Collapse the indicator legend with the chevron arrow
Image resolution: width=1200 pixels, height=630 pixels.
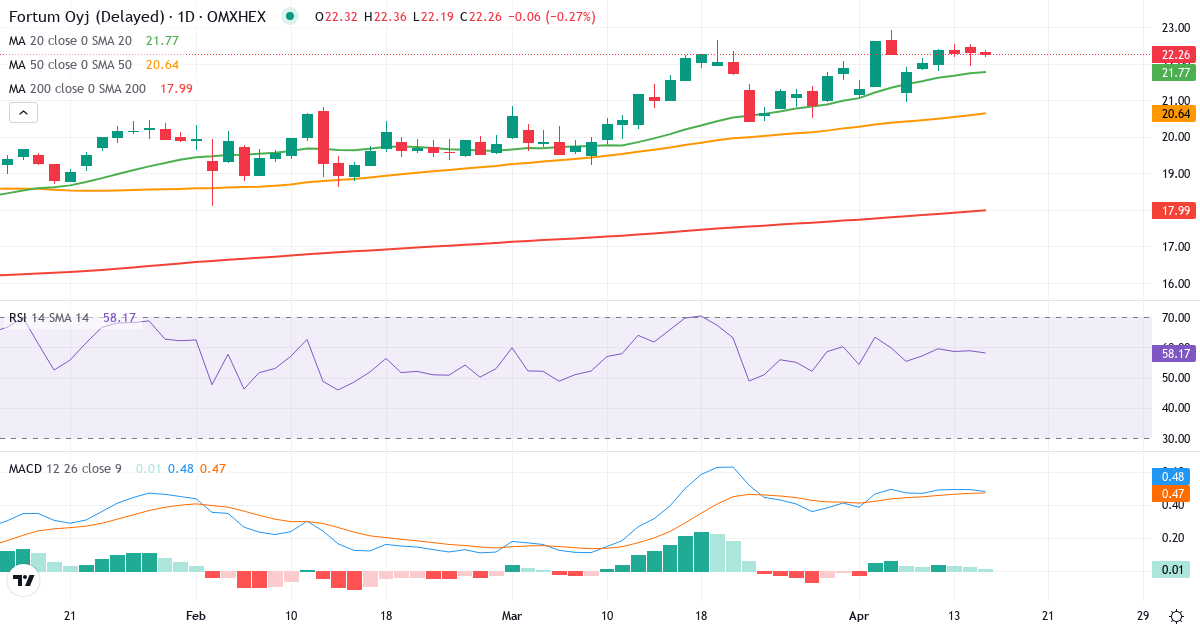[x=22, y=112]
